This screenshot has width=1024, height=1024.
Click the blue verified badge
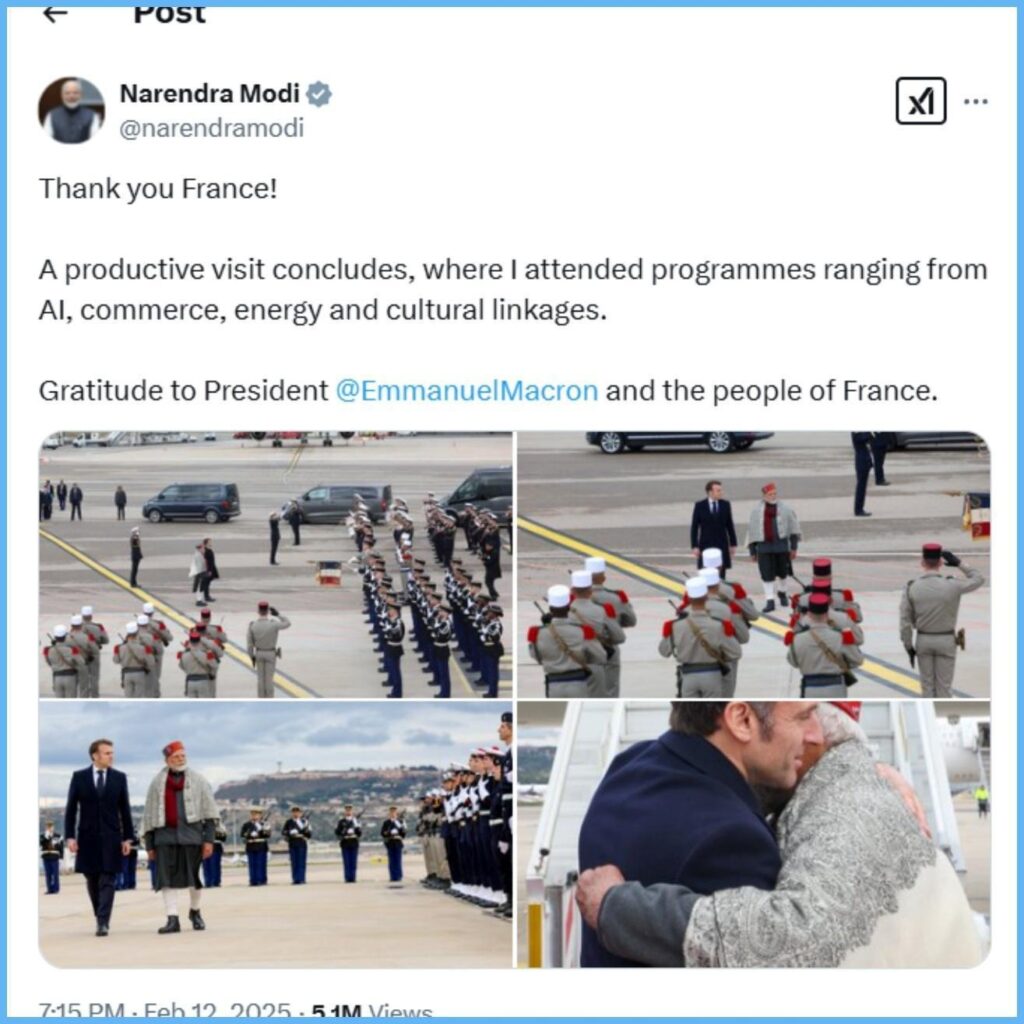[x=319, y=95]
